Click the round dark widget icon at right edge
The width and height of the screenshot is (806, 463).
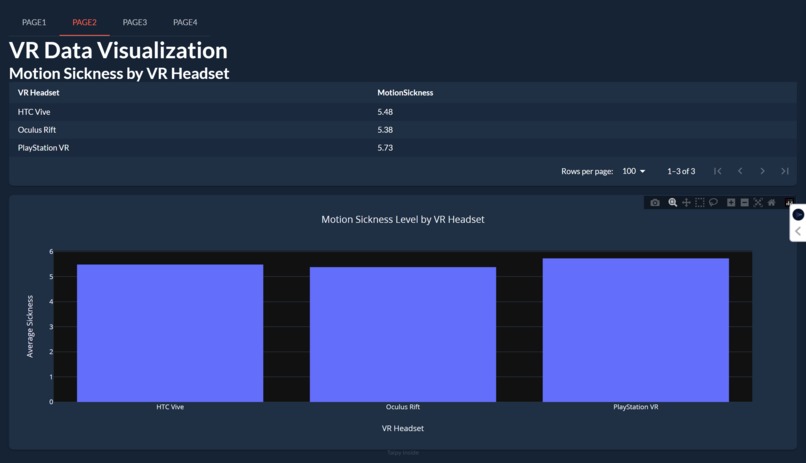tap(798, 214)
